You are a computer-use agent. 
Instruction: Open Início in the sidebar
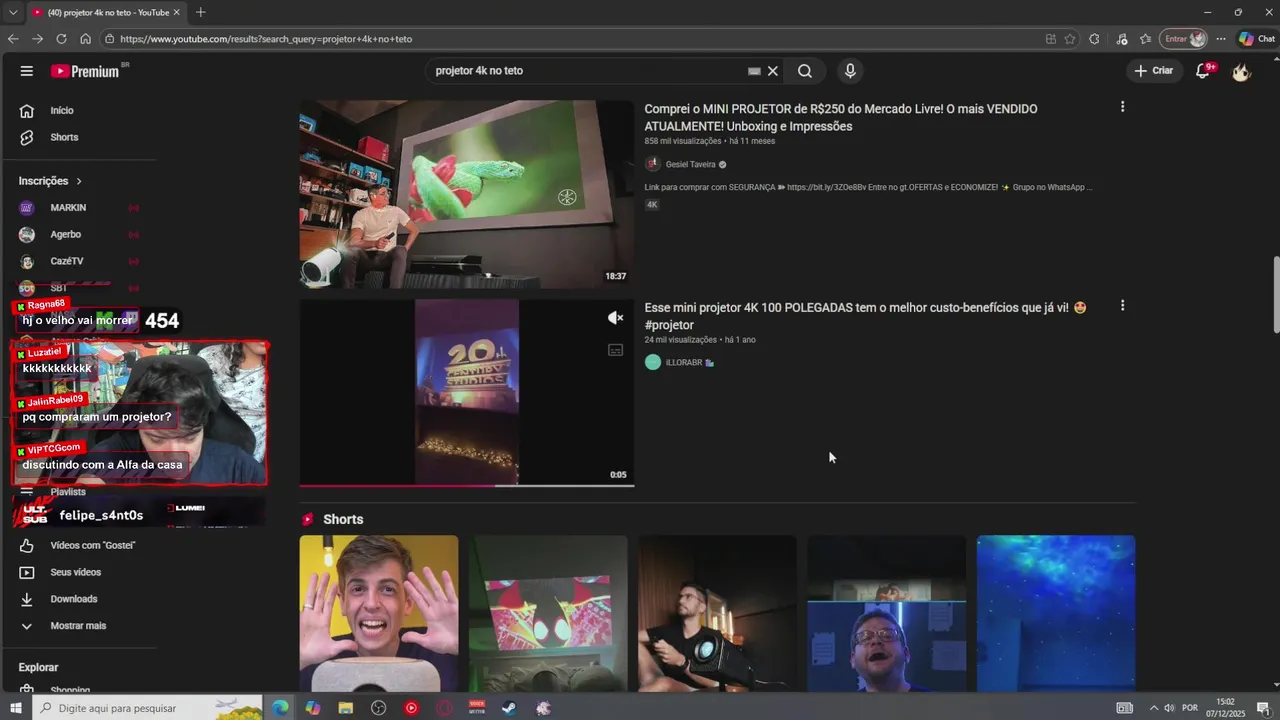coord(62,111)
